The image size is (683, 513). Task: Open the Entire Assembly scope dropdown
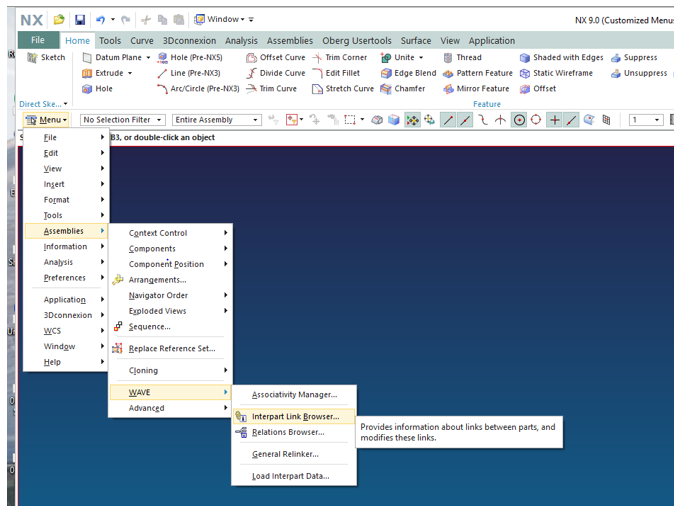(216, 120)
